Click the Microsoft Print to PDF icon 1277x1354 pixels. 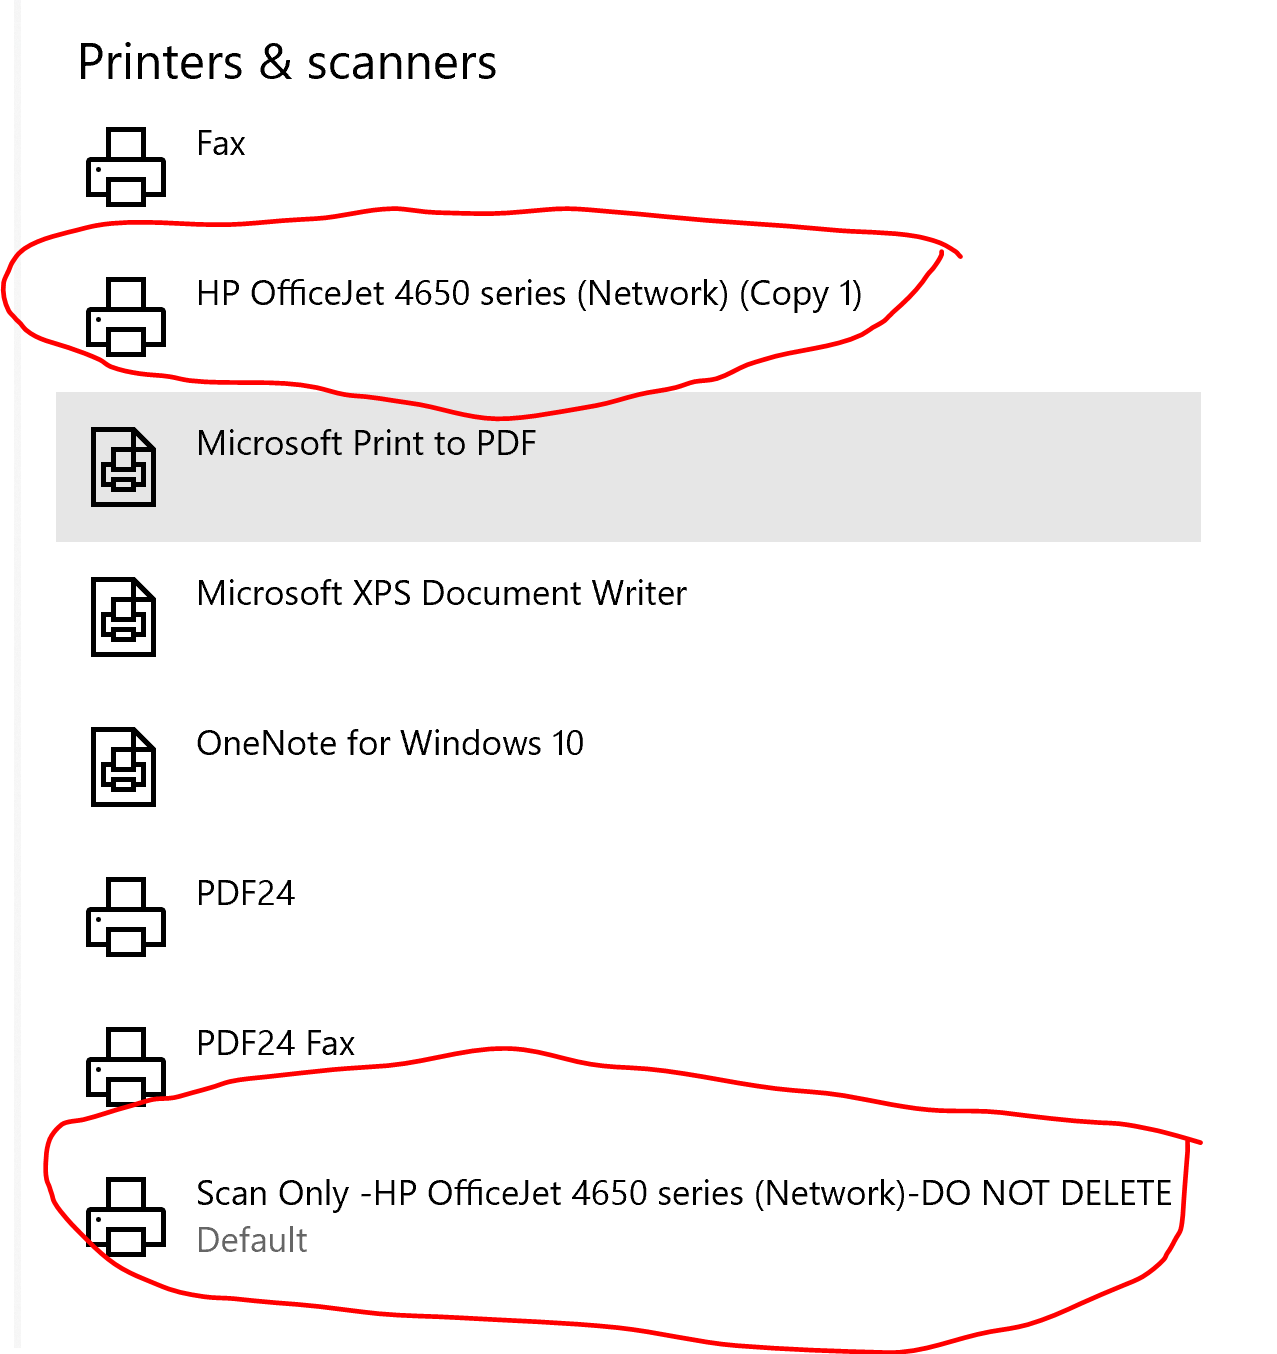coord(123,467)
